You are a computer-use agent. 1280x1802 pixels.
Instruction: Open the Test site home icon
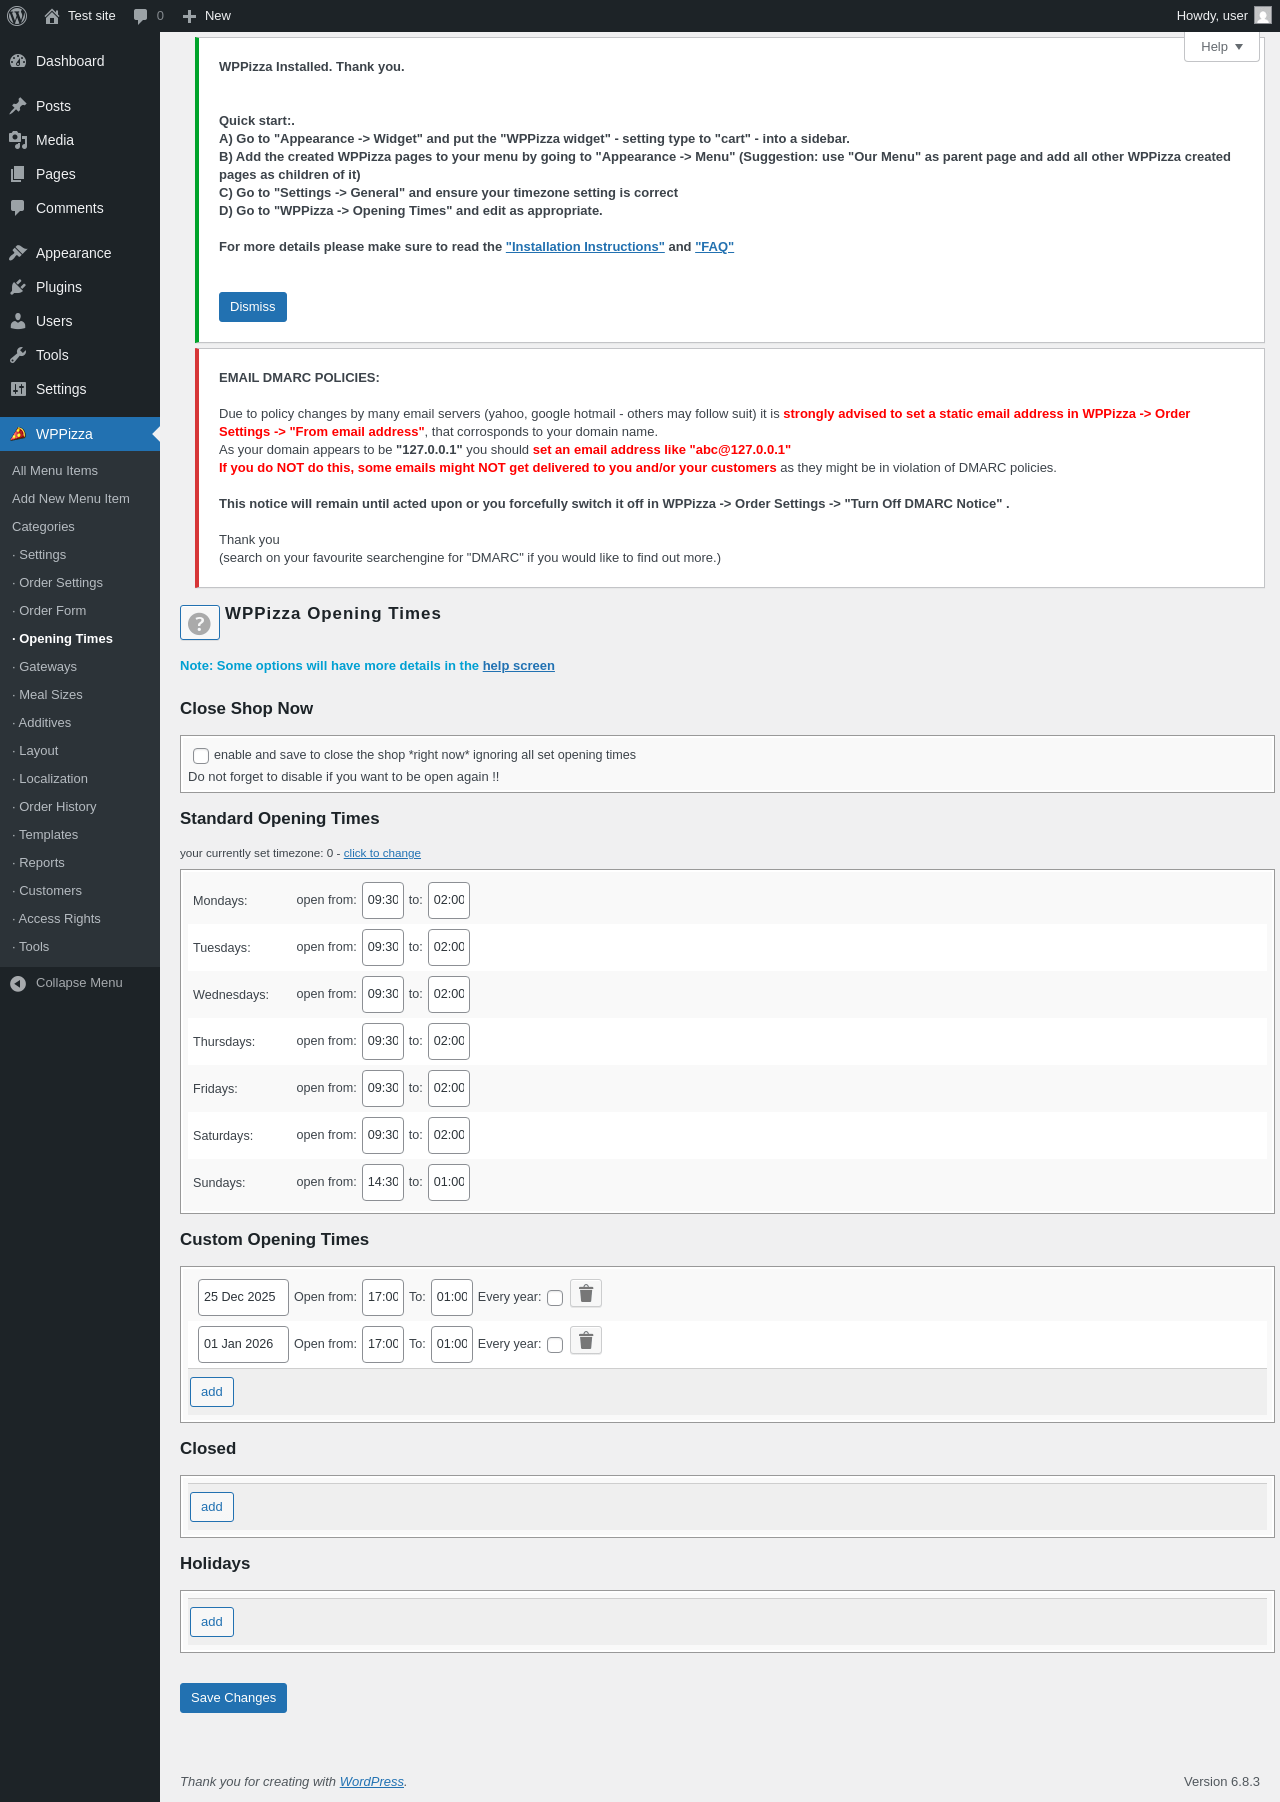click(52, 16)
